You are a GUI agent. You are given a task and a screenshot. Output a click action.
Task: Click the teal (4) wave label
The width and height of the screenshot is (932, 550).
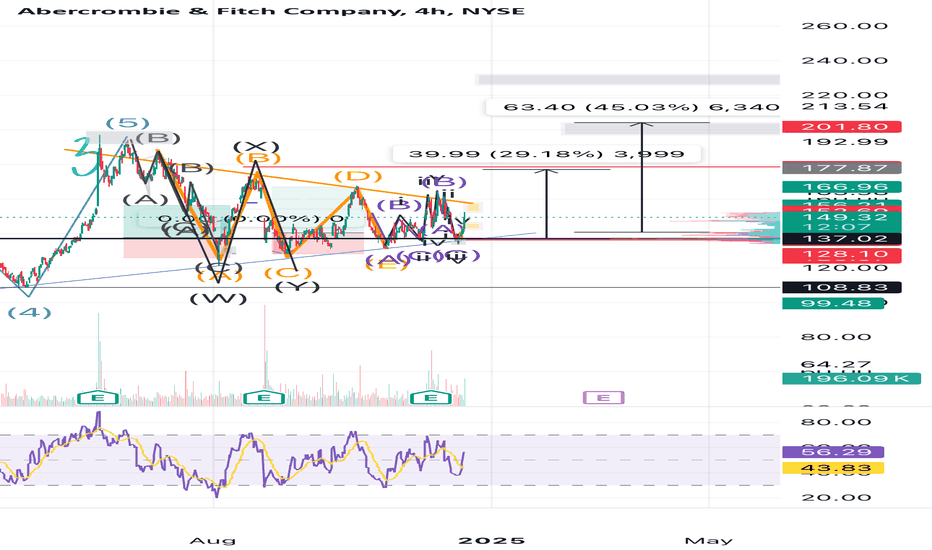pos(29,312)
